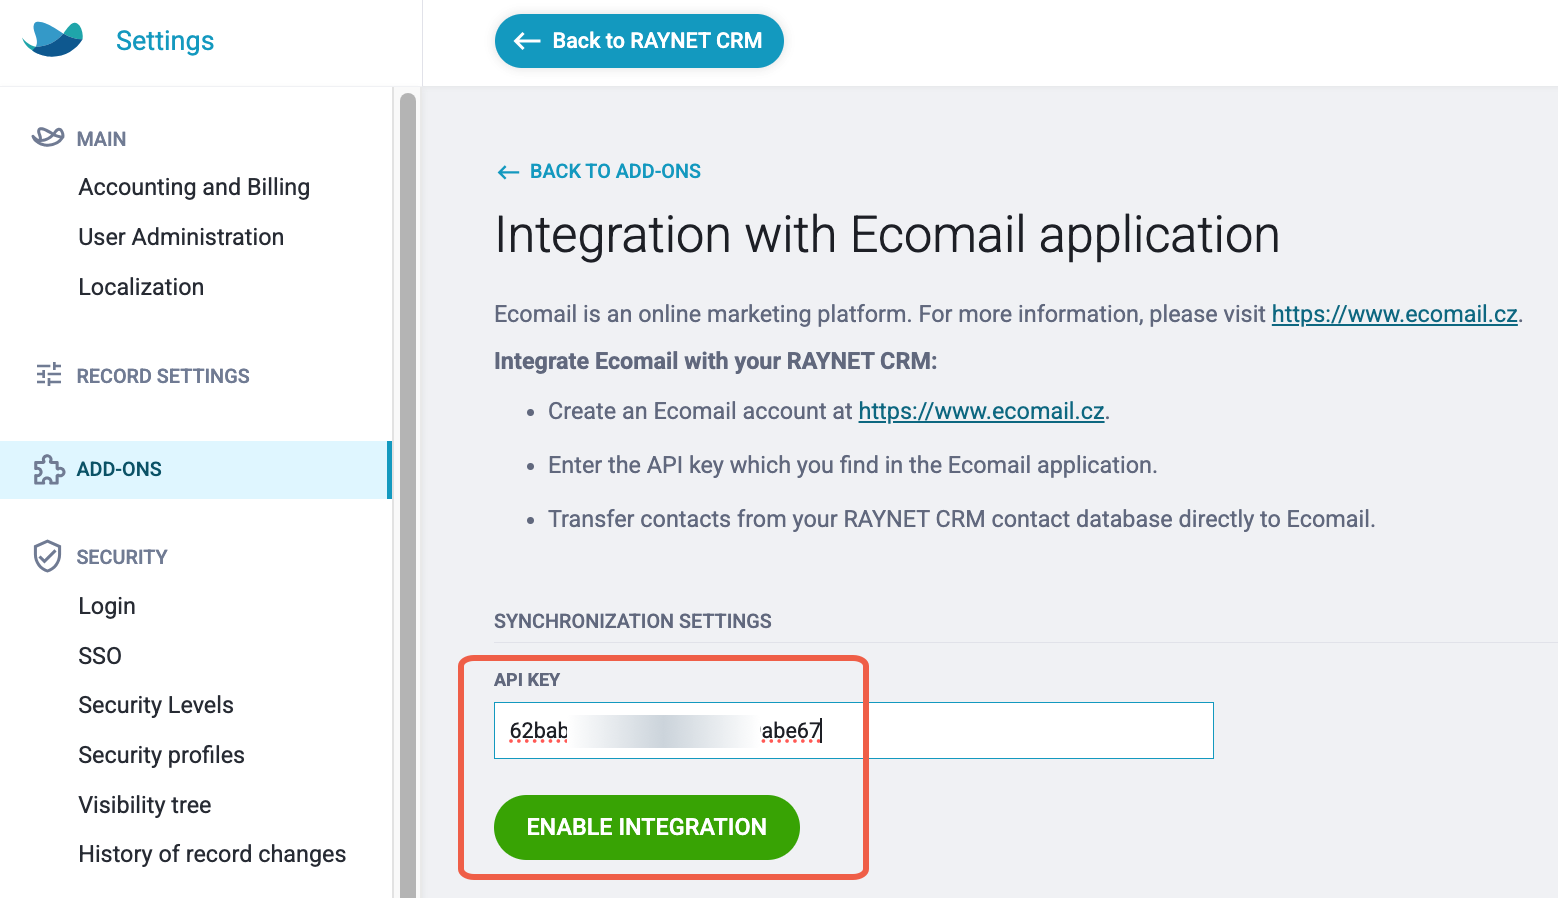
Task: Open the ecomail.cz link in the bullet list
Action: click(x=981, y=411)
